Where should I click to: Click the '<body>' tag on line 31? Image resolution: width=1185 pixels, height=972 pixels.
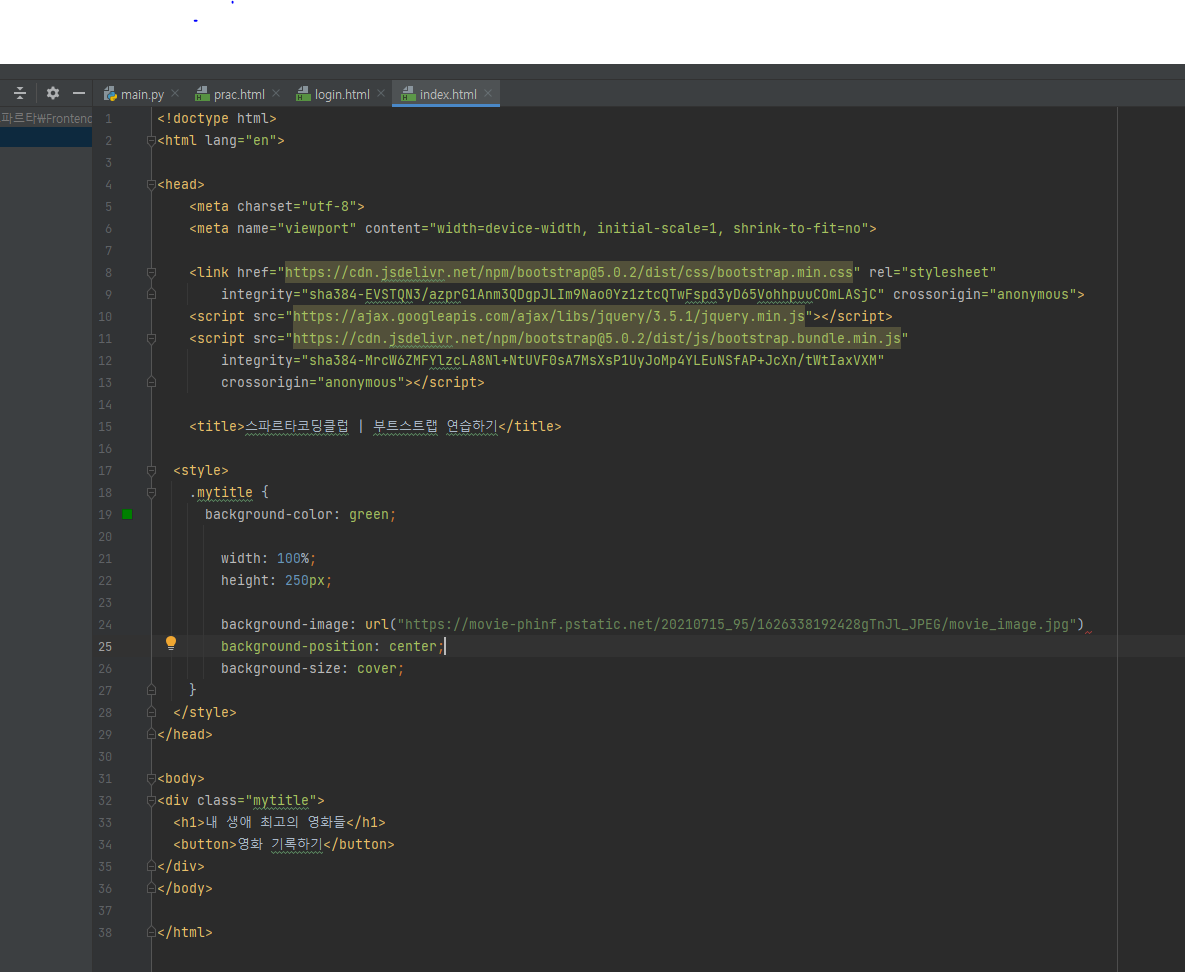pyautogui.click(x=181, y=779)
